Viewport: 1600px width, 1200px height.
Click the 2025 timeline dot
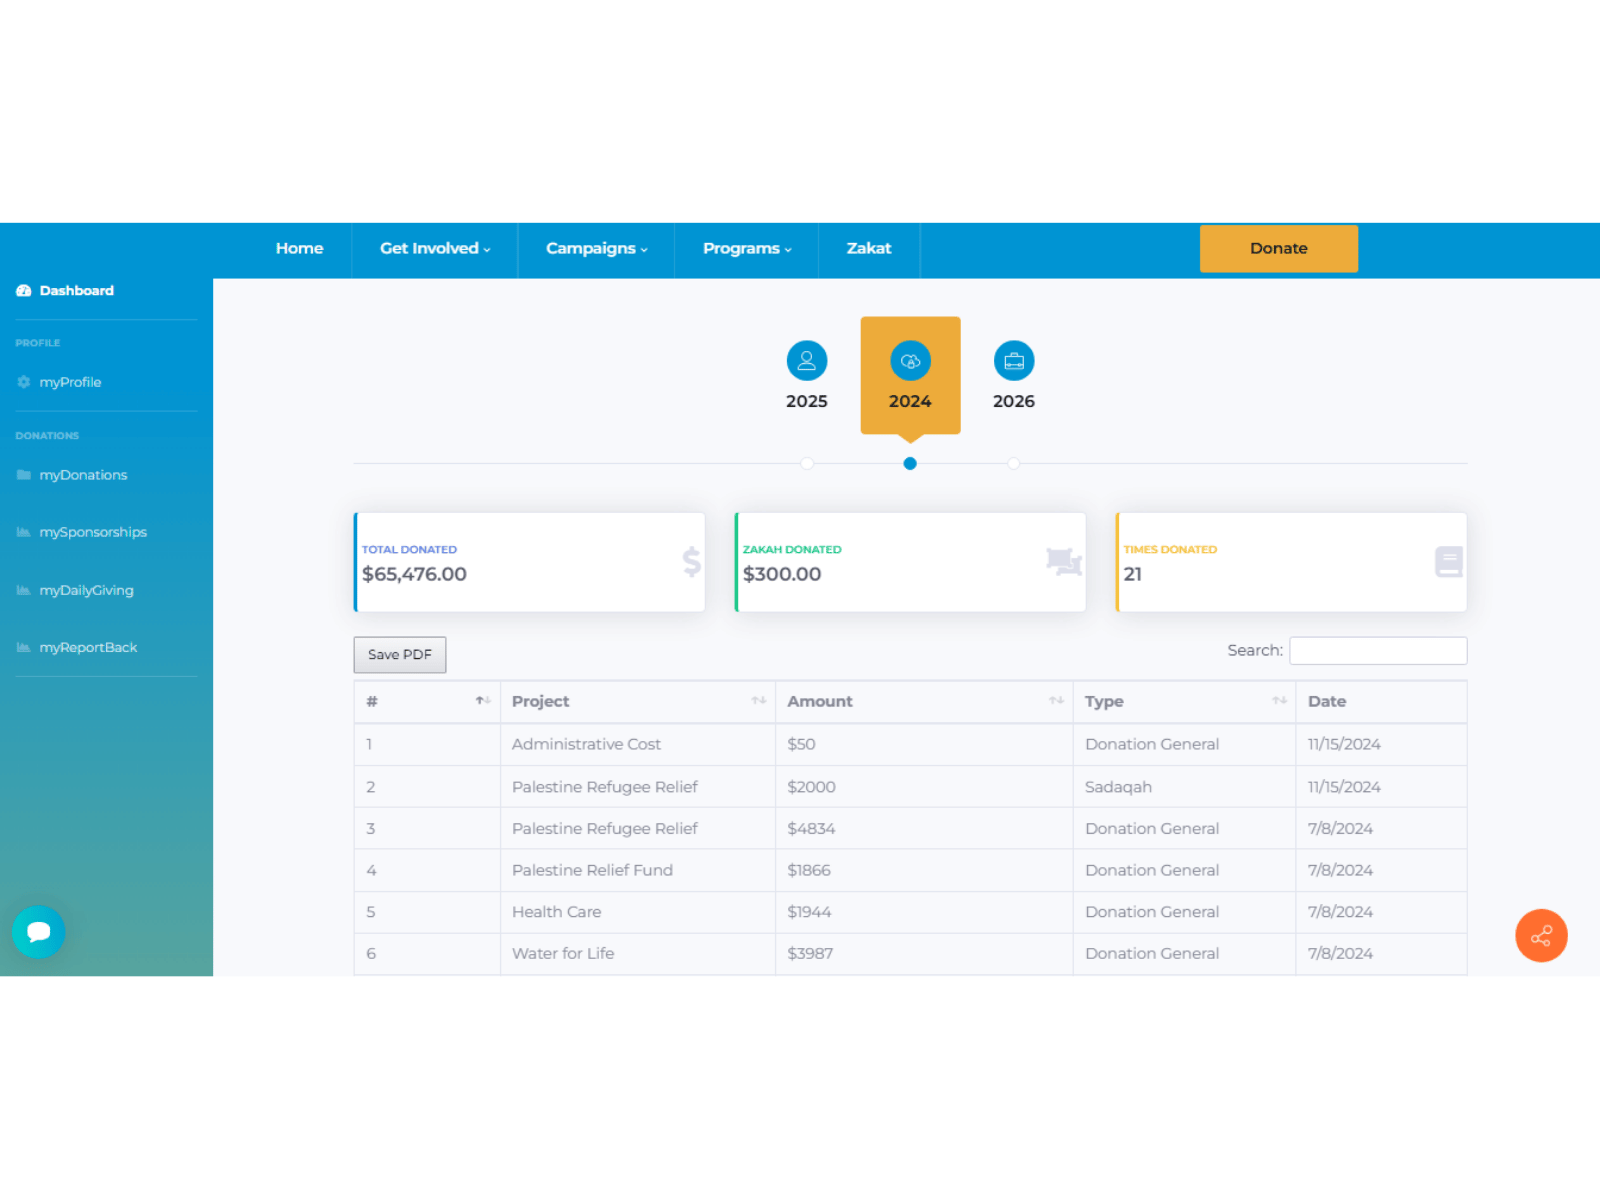(x=807, y=464)
